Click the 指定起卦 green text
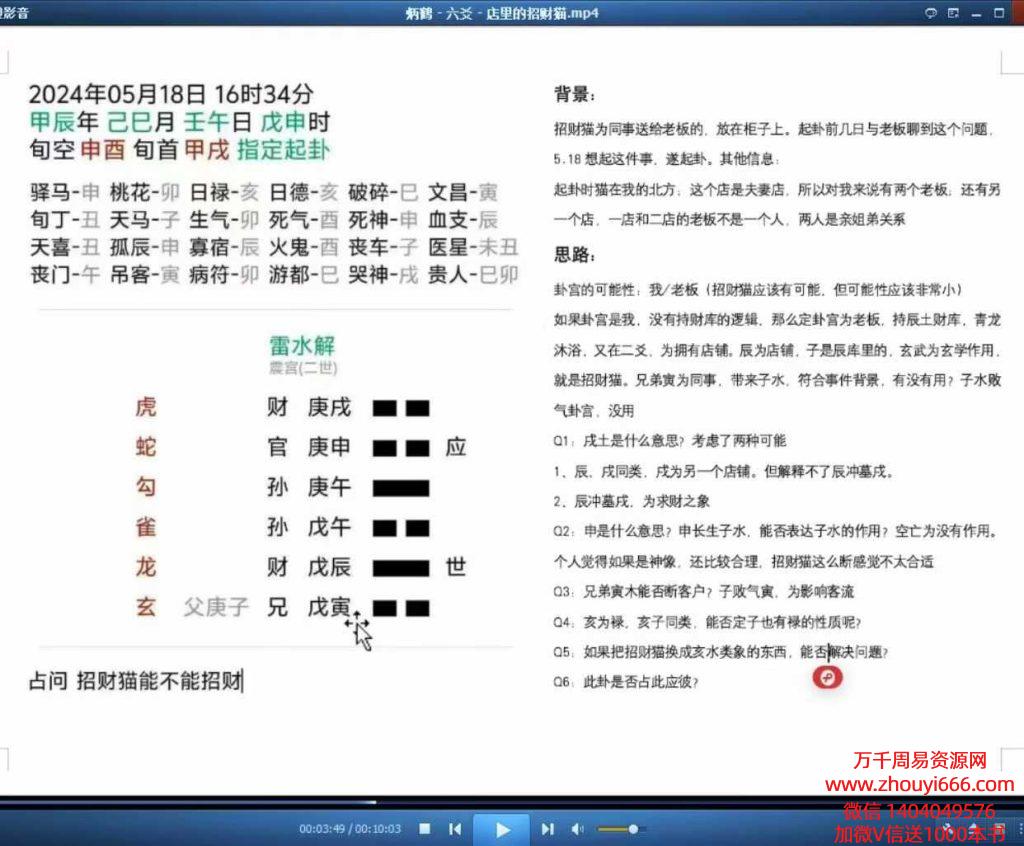Image resolution: width=1024 pixels, height=846 pixels. (283, 150)
